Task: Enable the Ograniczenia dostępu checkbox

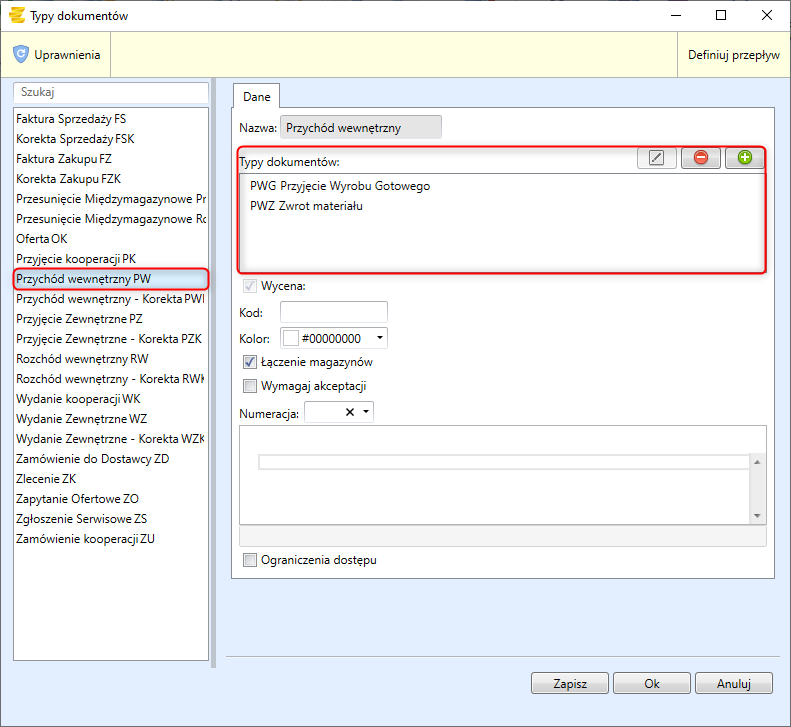Action: click(x=250, y=560)
